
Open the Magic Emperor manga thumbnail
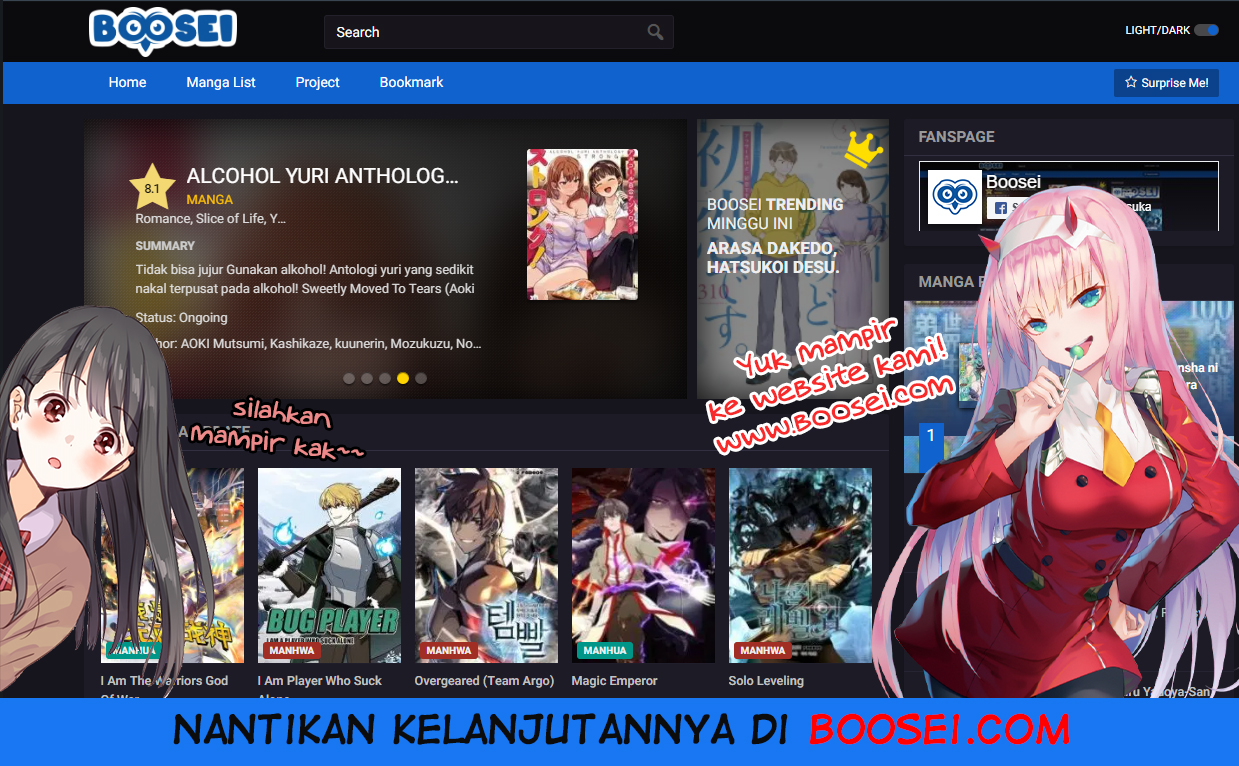(x=643, y=565)
